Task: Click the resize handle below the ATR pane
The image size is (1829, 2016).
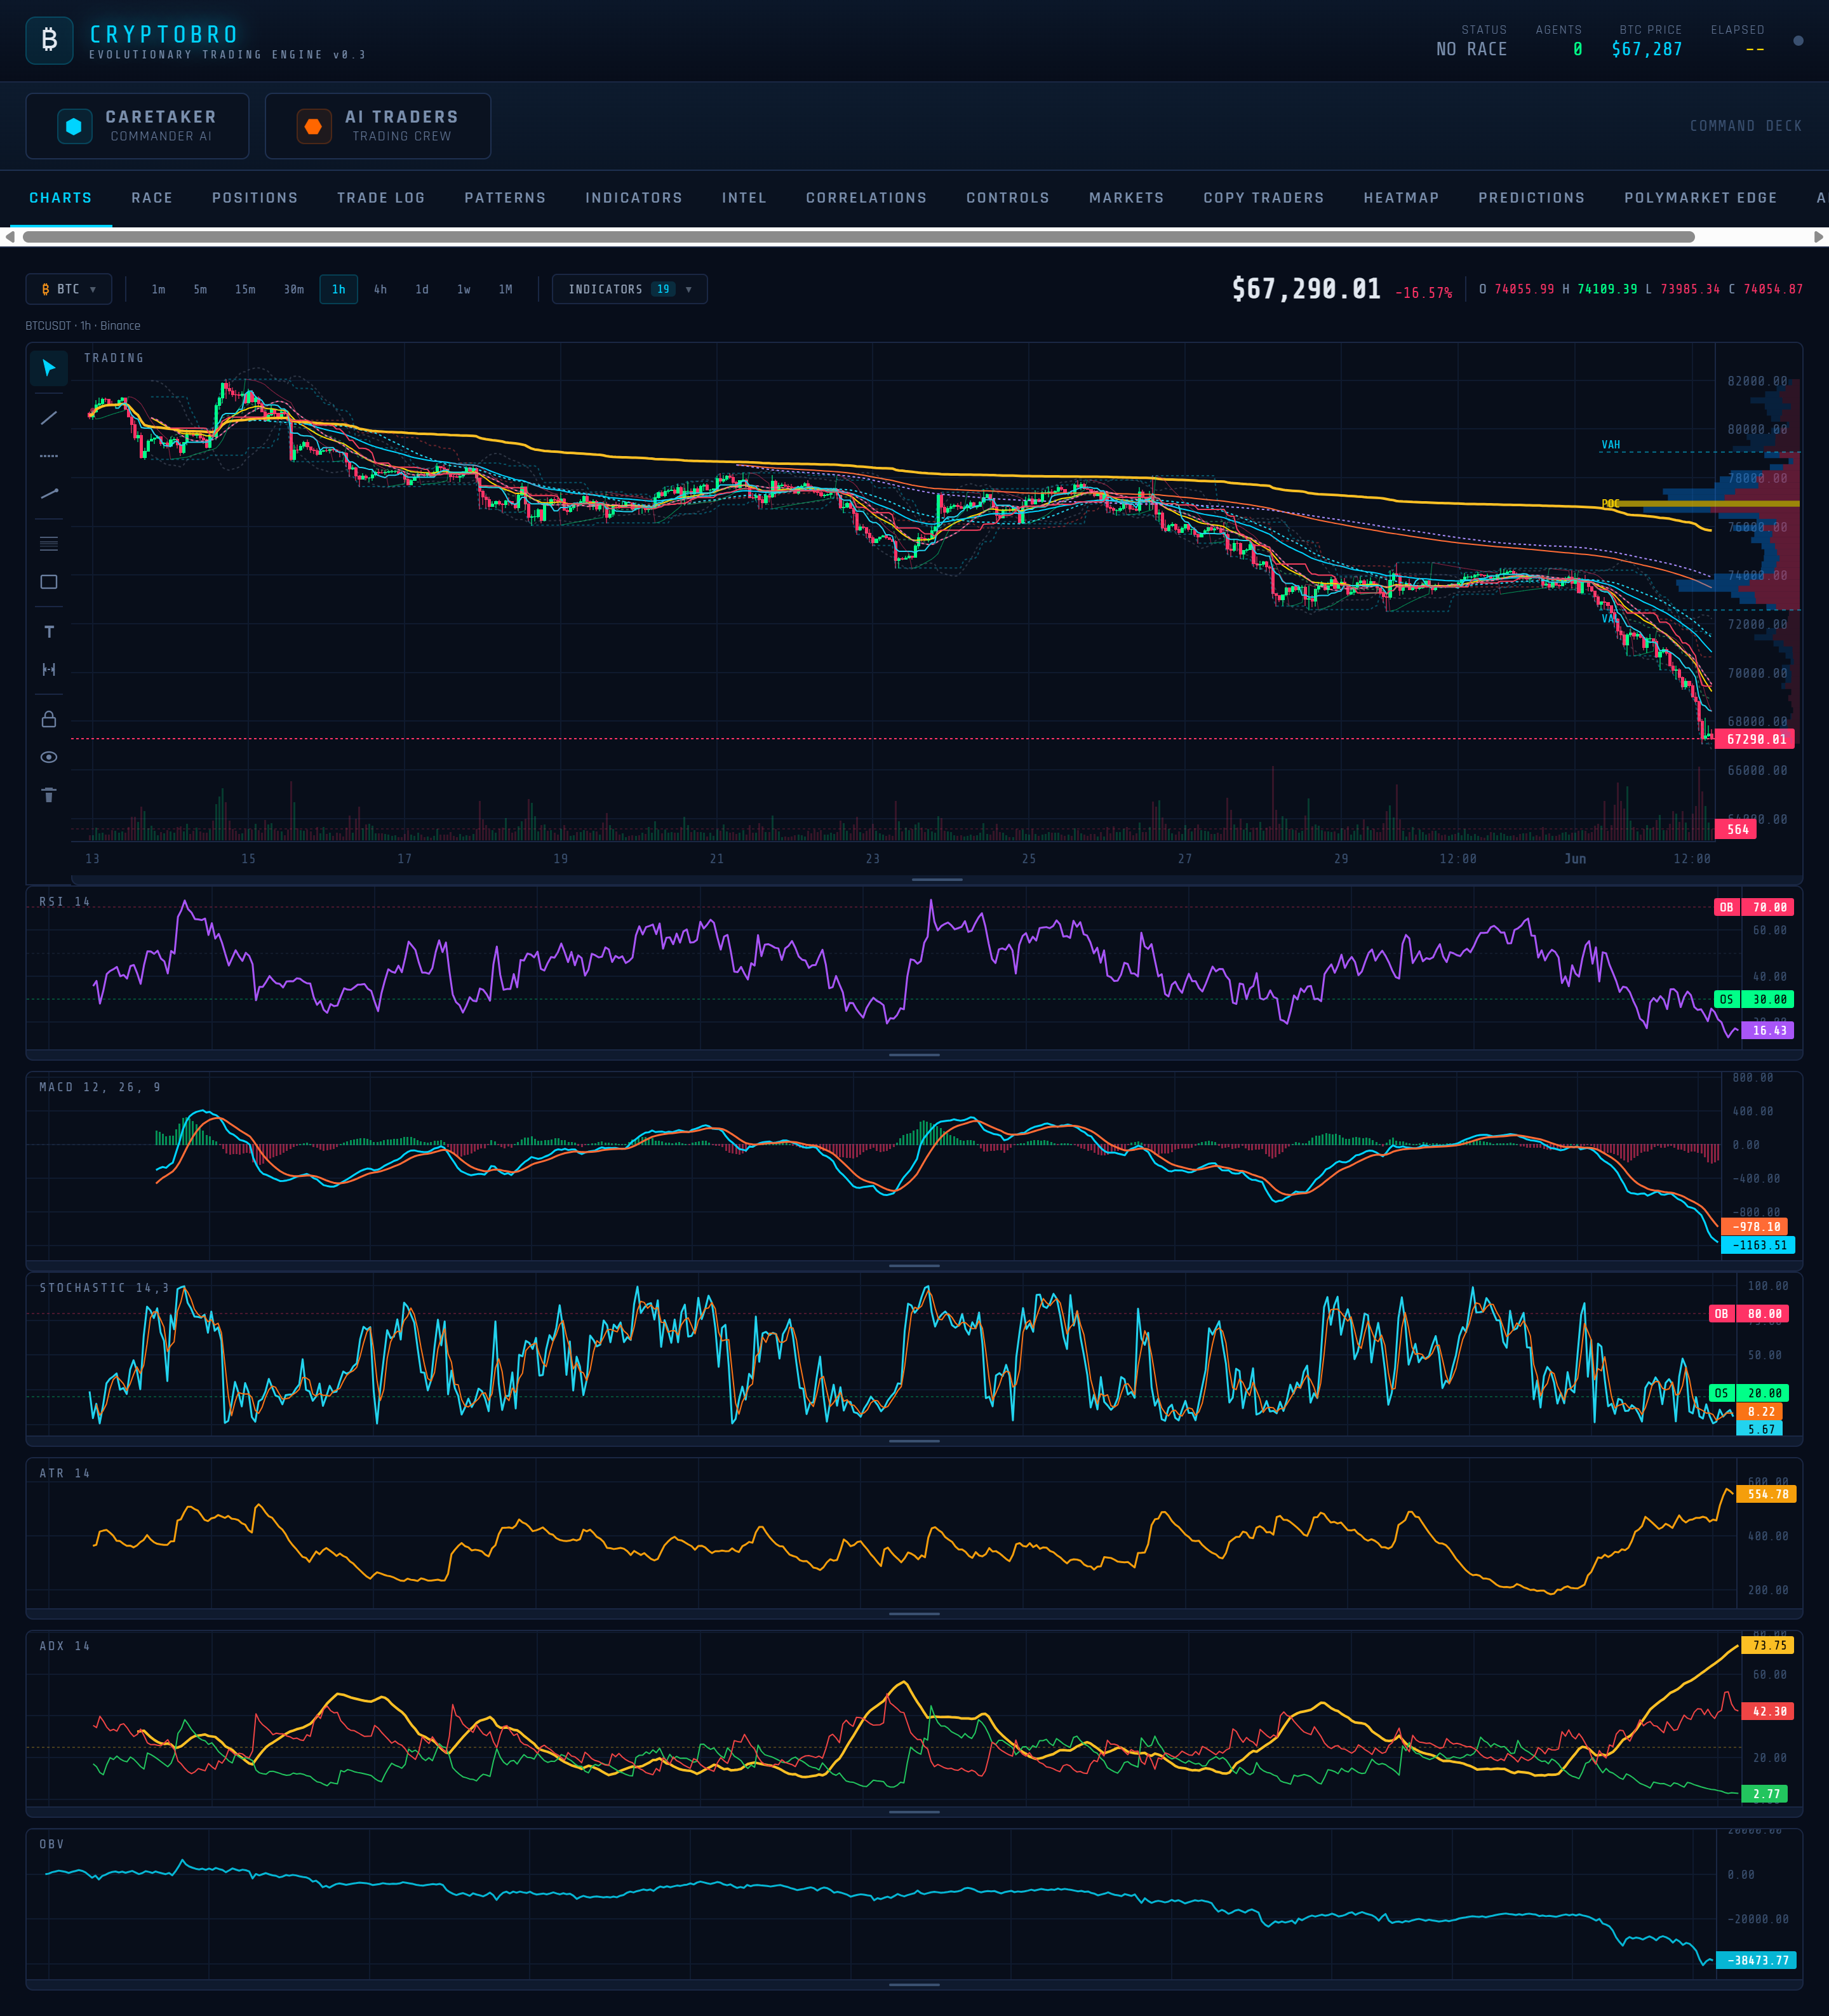Action: click(x=914, y=1614)
